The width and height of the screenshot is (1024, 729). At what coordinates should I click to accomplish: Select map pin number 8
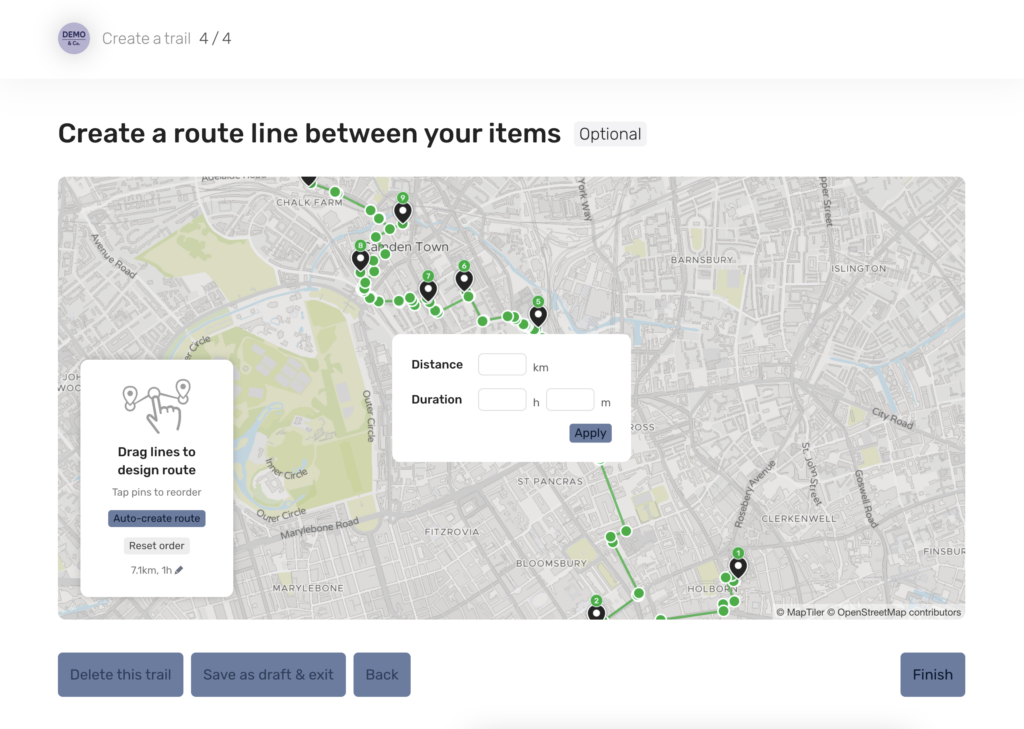tap(360, 259)
